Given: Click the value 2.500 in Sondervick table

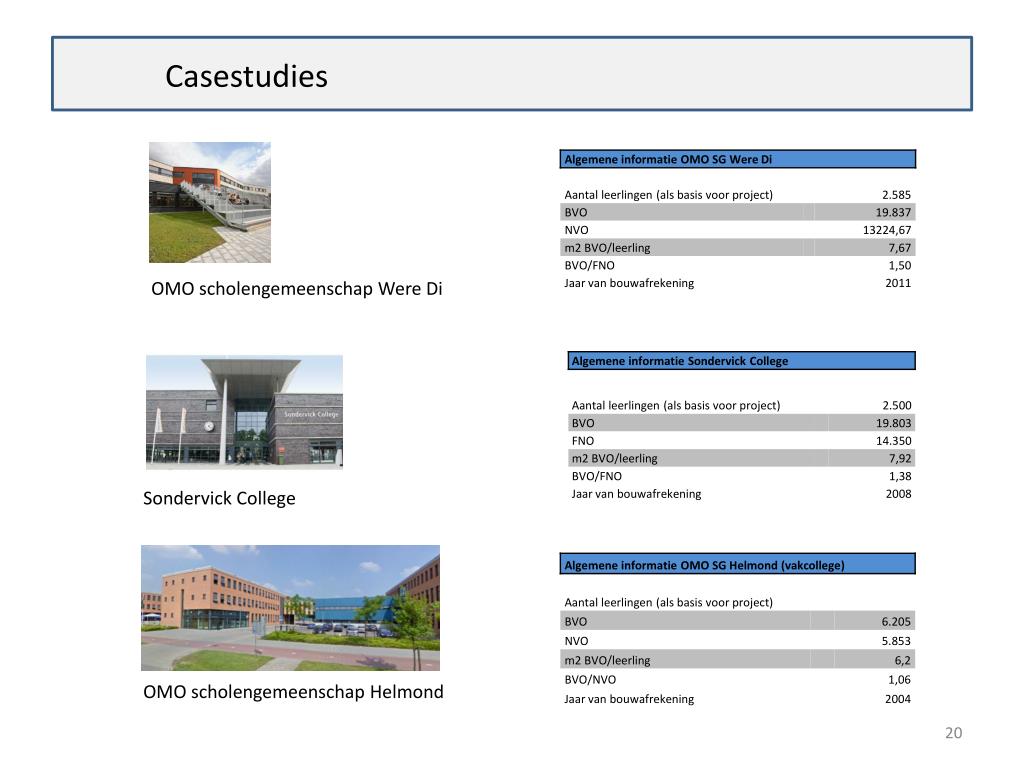Looking at the screenshot, I should tap(897, 405).
